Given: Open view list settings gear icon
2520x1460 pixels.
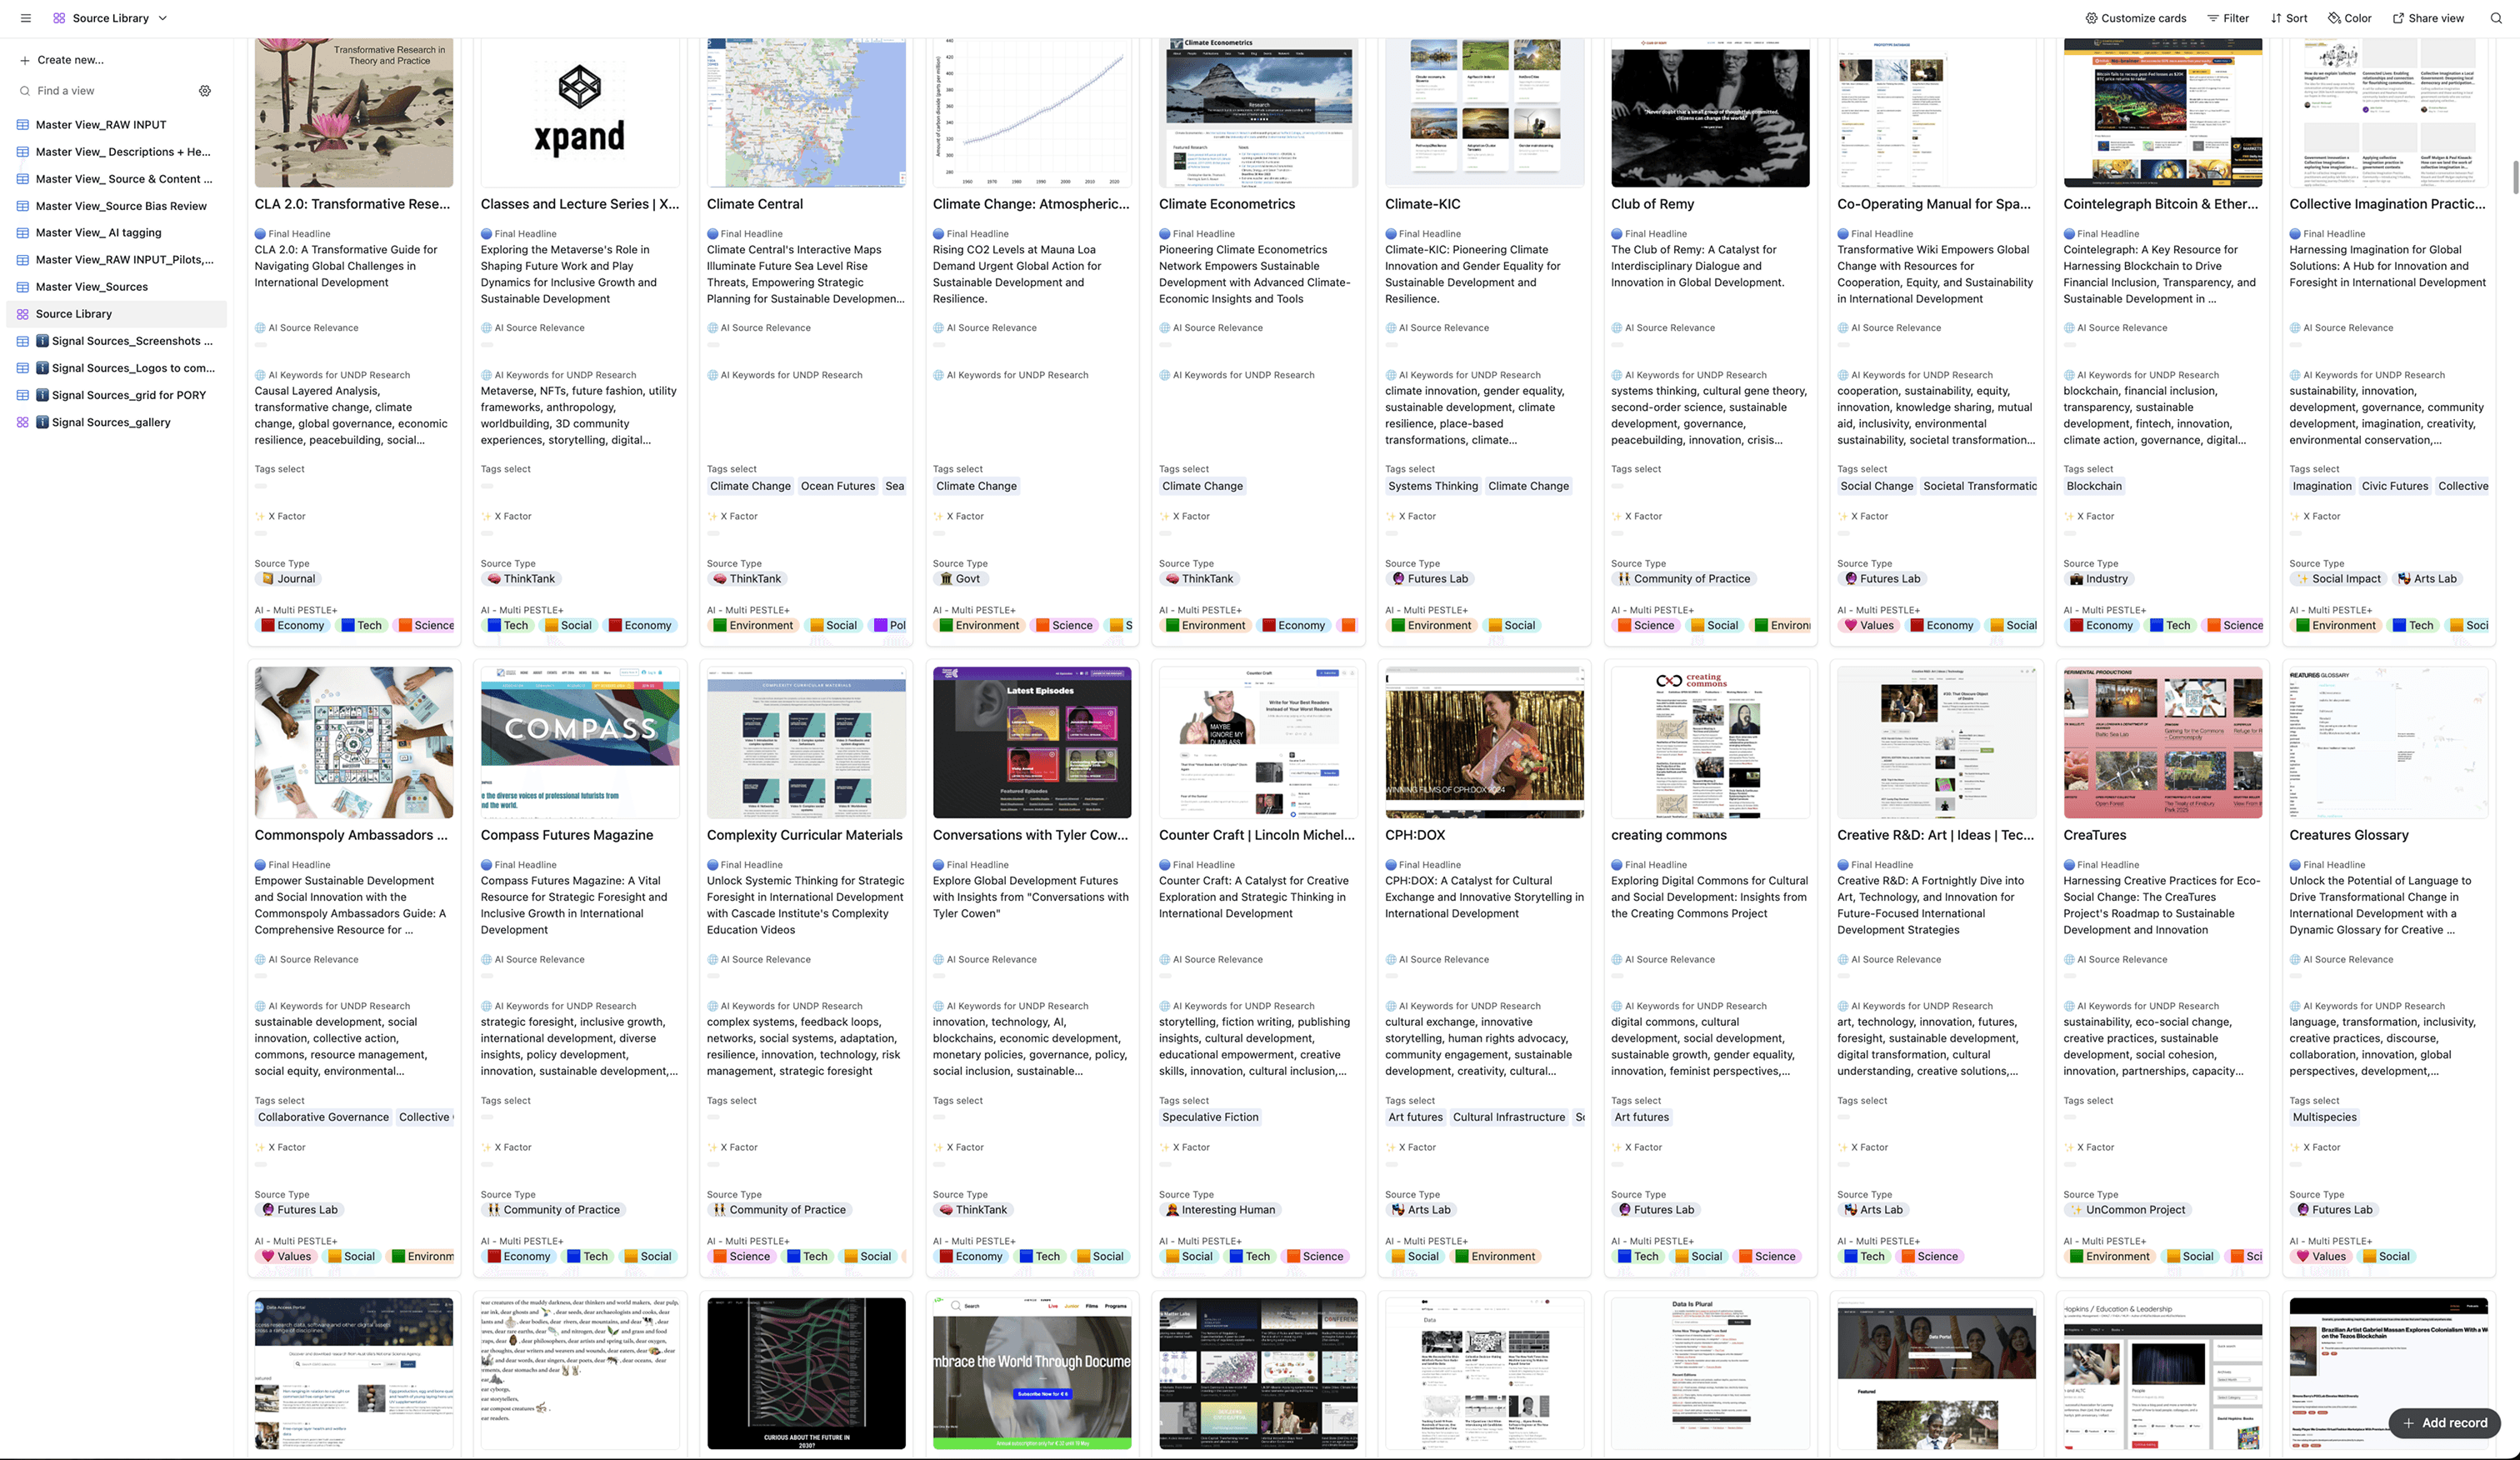Looking at the screenshot, I should (205, 91).
